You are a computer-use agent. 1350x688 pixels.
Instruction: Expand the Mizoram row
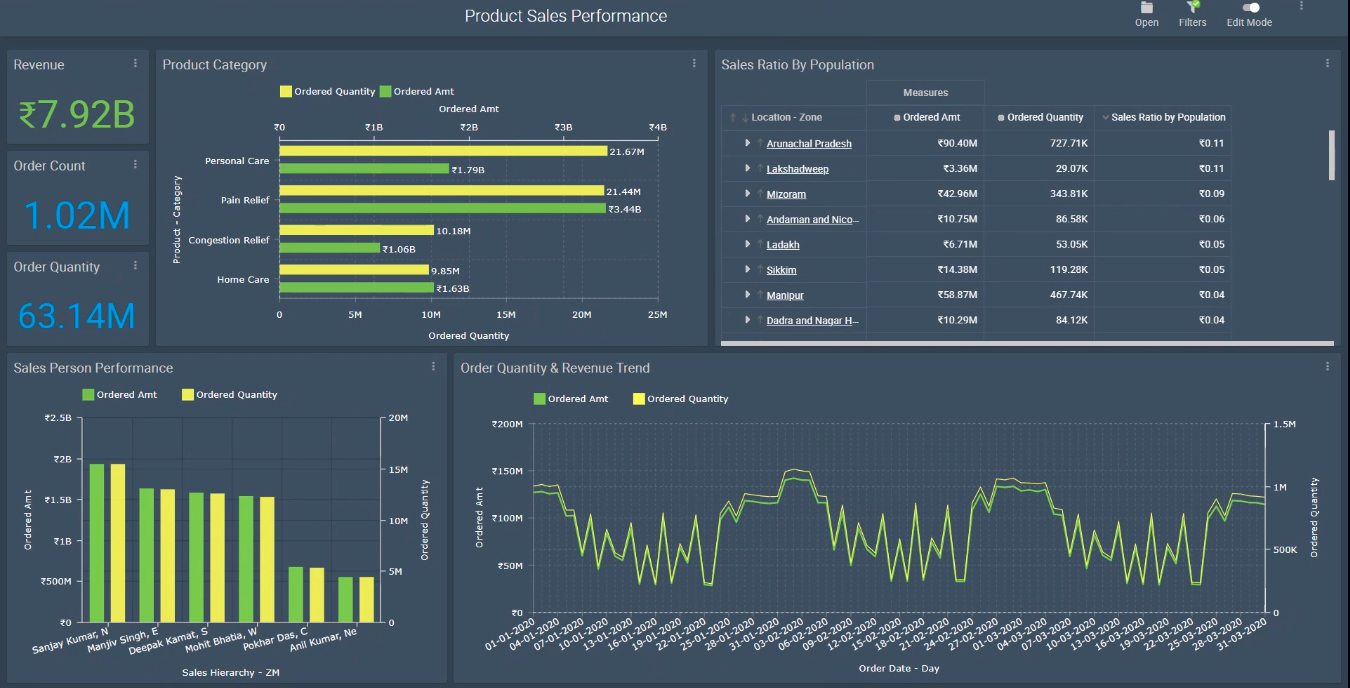(x=747, y=194)
